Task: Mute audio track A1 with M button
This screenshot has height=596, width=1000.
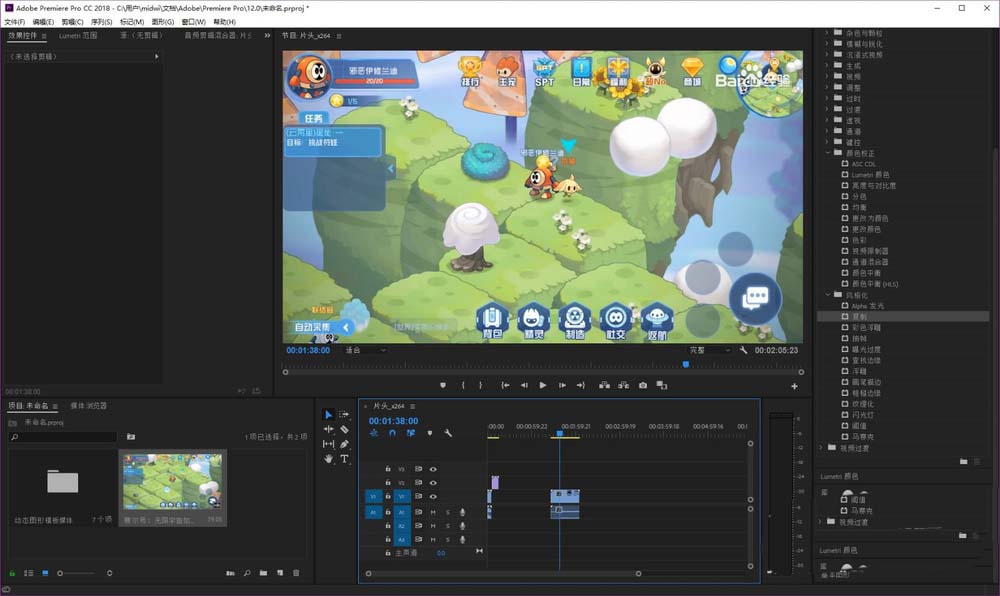Action: tap(433, 512)
